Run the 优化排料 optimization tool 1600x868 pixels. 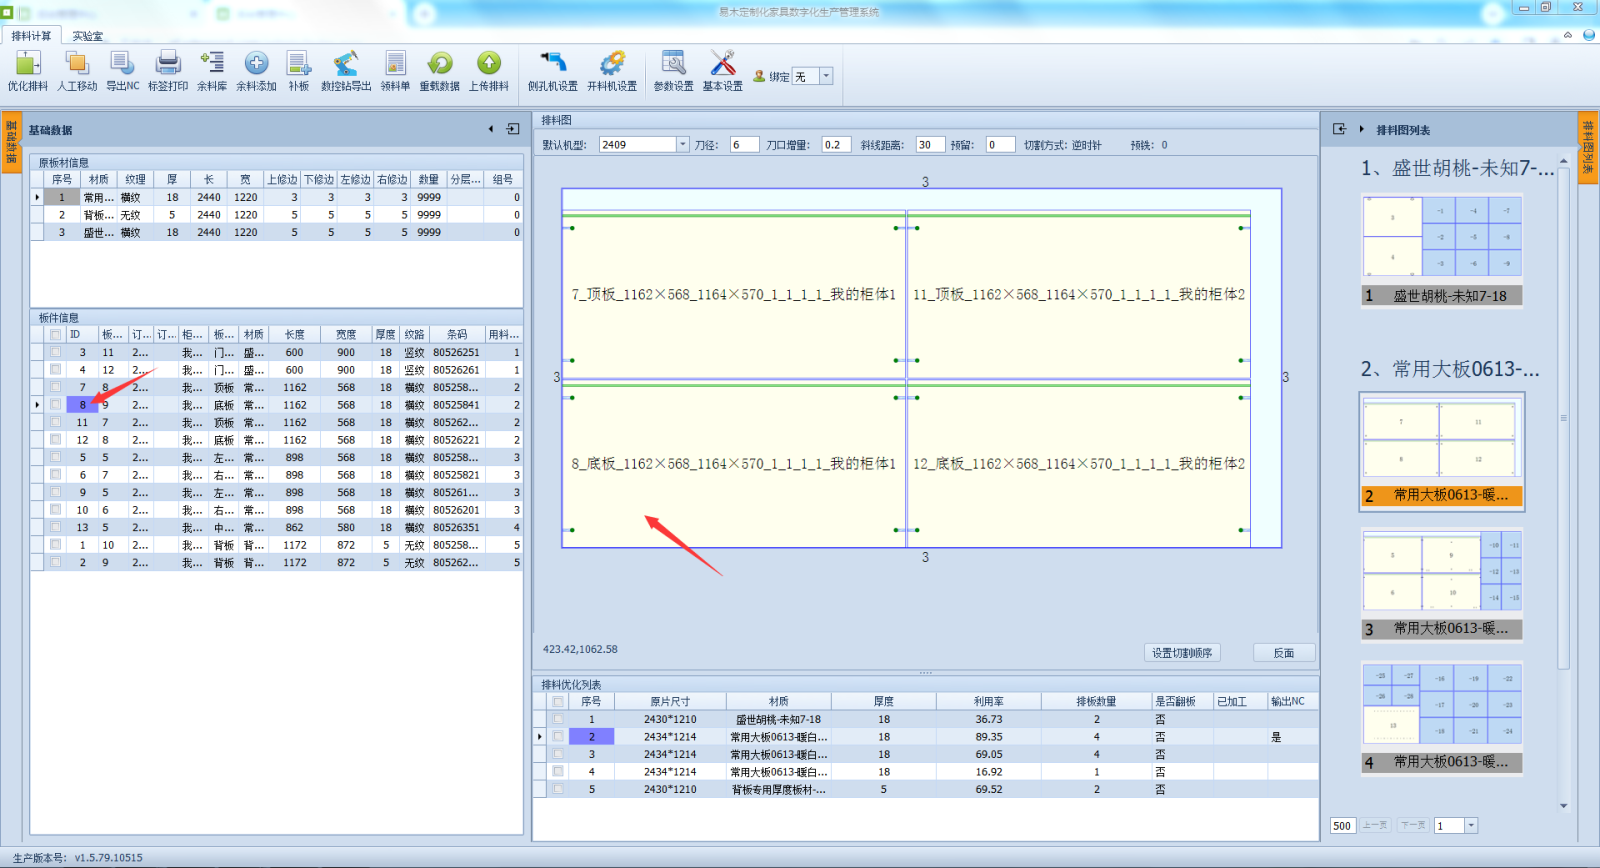pyautogui.click(x=28, y=71)
